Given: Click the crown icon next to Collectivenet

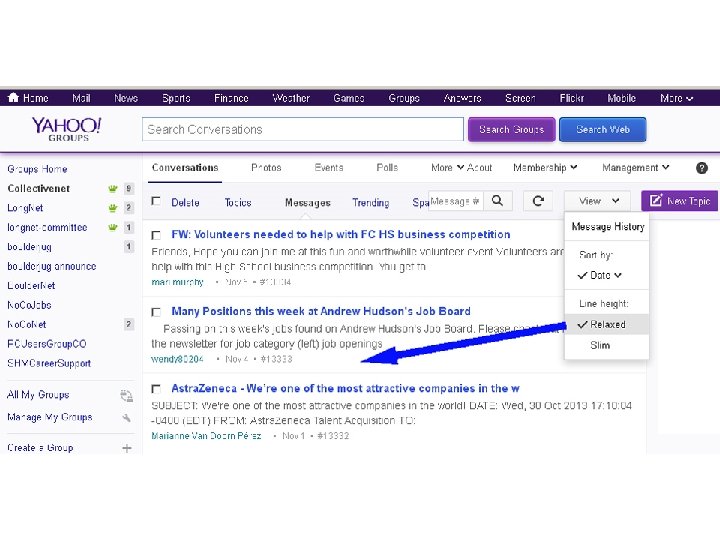Looking at the screenshot, I should tap(112, 189).
